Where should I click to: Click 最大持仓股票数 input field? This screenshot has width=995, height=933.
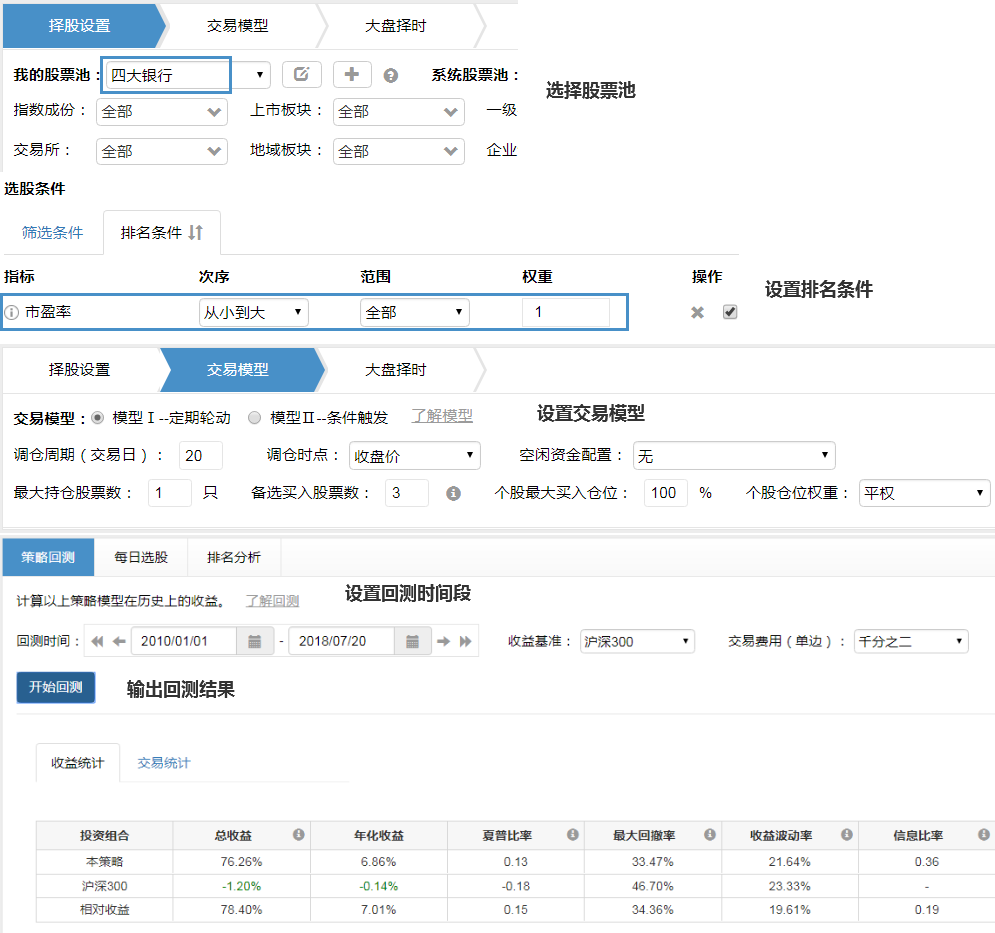pos(169,493)
